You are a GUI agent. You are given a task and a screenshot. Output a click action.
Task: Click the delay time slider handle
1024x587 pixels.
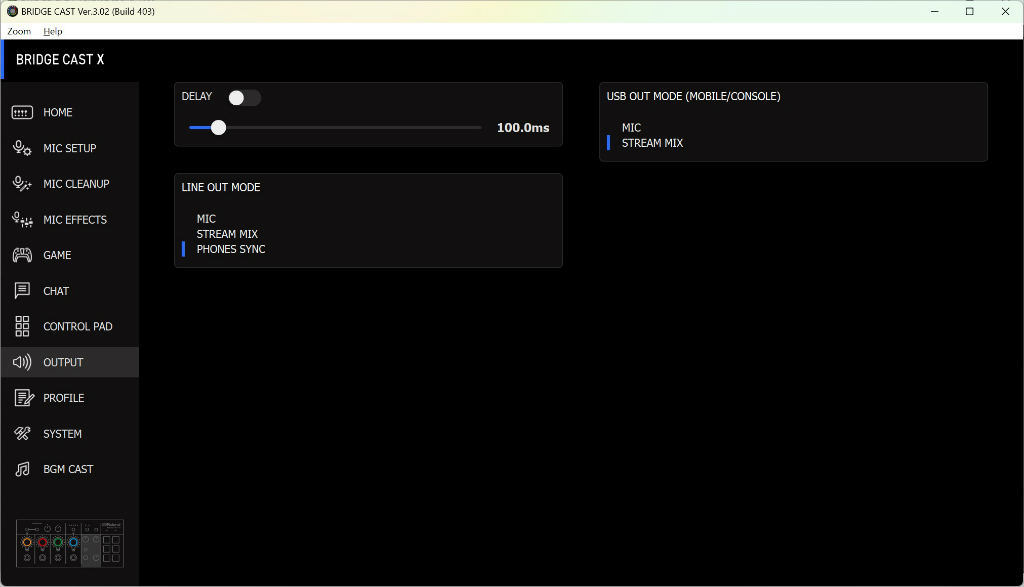coord(219,127)
